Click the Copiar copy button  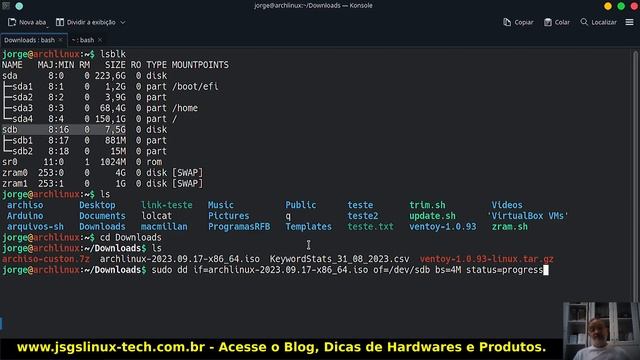click(518, 22)
